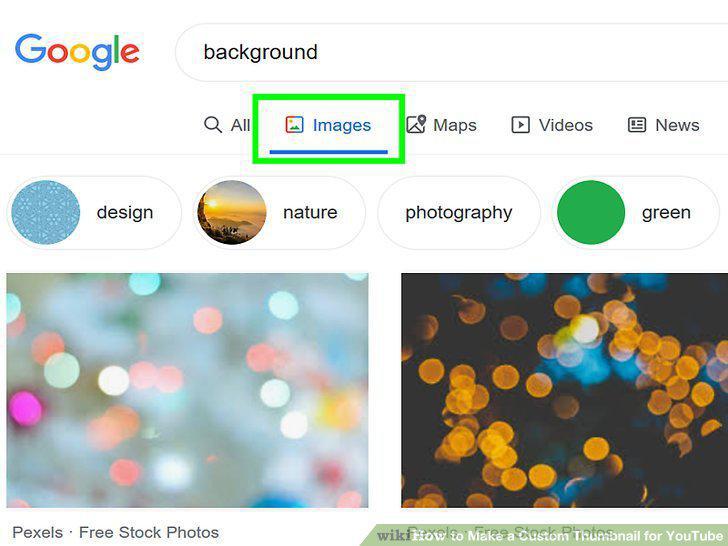Select the Images tab label

pos(342,125)
